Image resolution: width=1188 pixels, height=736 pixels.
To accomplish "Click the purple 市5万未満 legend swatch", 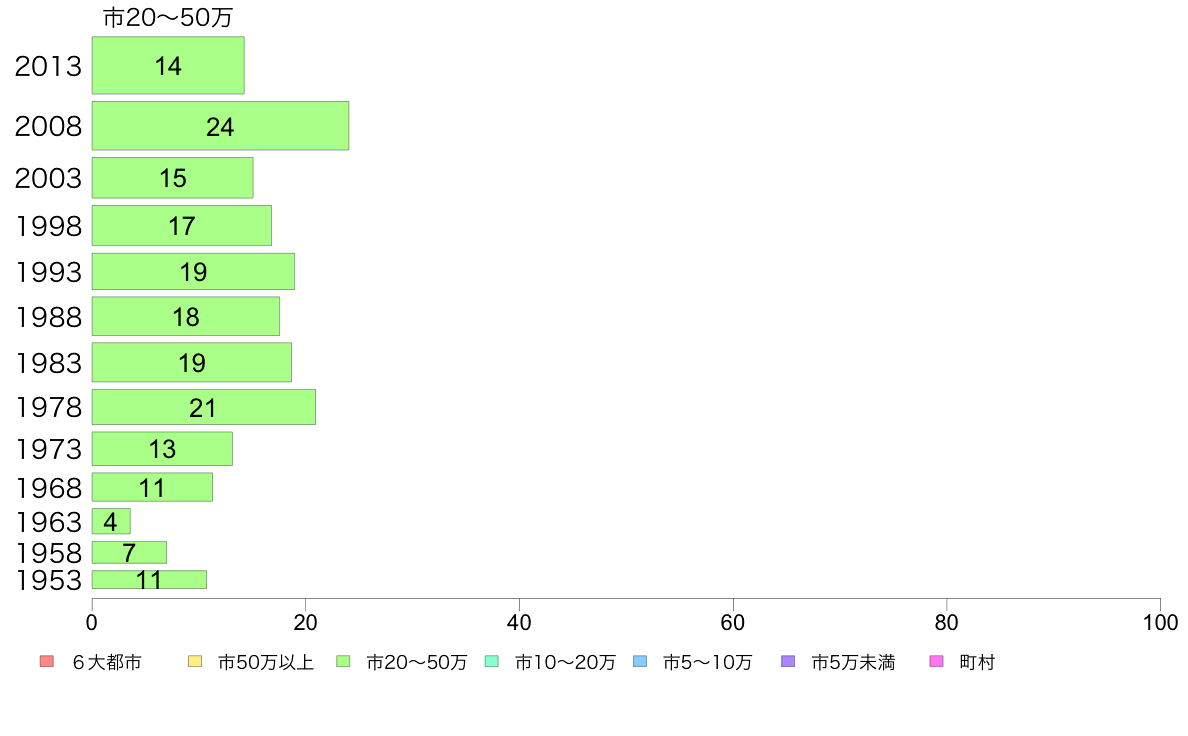I will [x=788, y=662].
